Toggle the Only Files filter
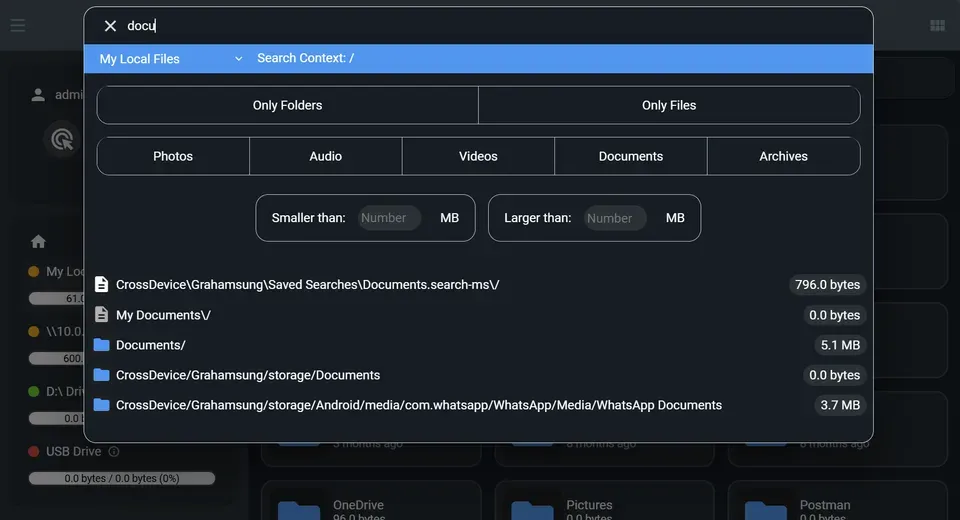The width and height of the screenshot is (960, 520). pos(669,105)
